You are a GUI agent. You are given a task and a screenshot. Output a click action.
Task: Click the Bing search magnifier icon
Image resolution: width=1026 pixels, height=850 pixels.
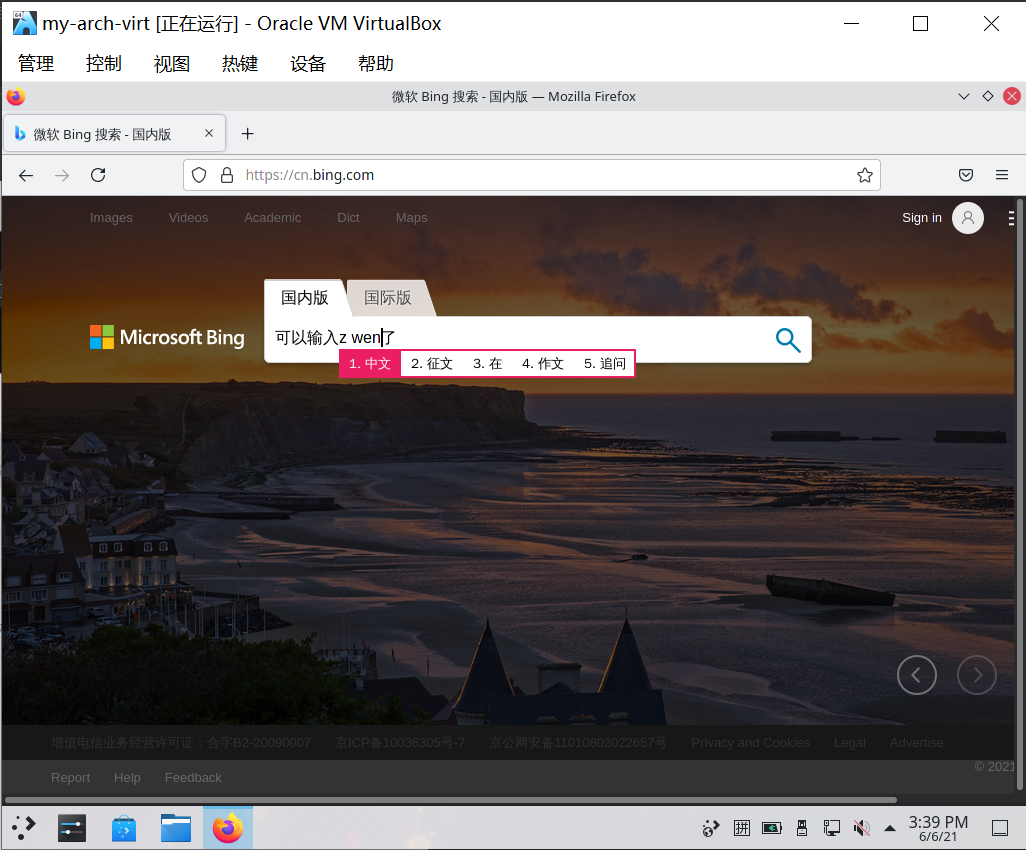[788, 340]
